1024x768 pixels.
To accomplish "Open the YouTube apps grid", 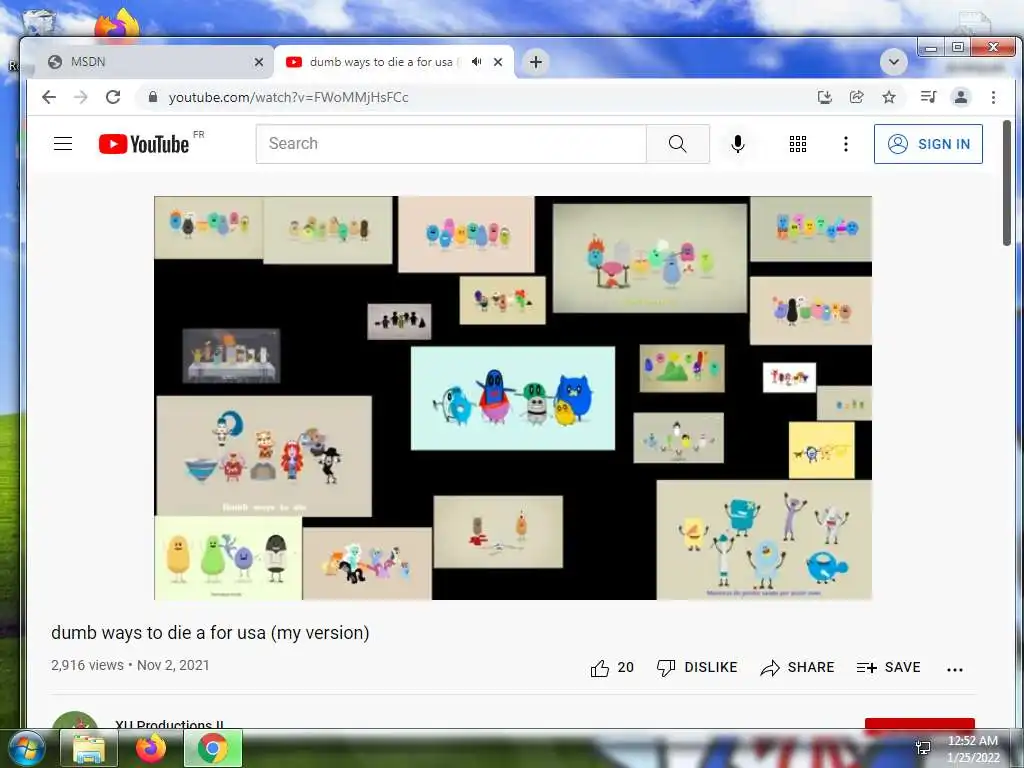I will coord(797,144).
